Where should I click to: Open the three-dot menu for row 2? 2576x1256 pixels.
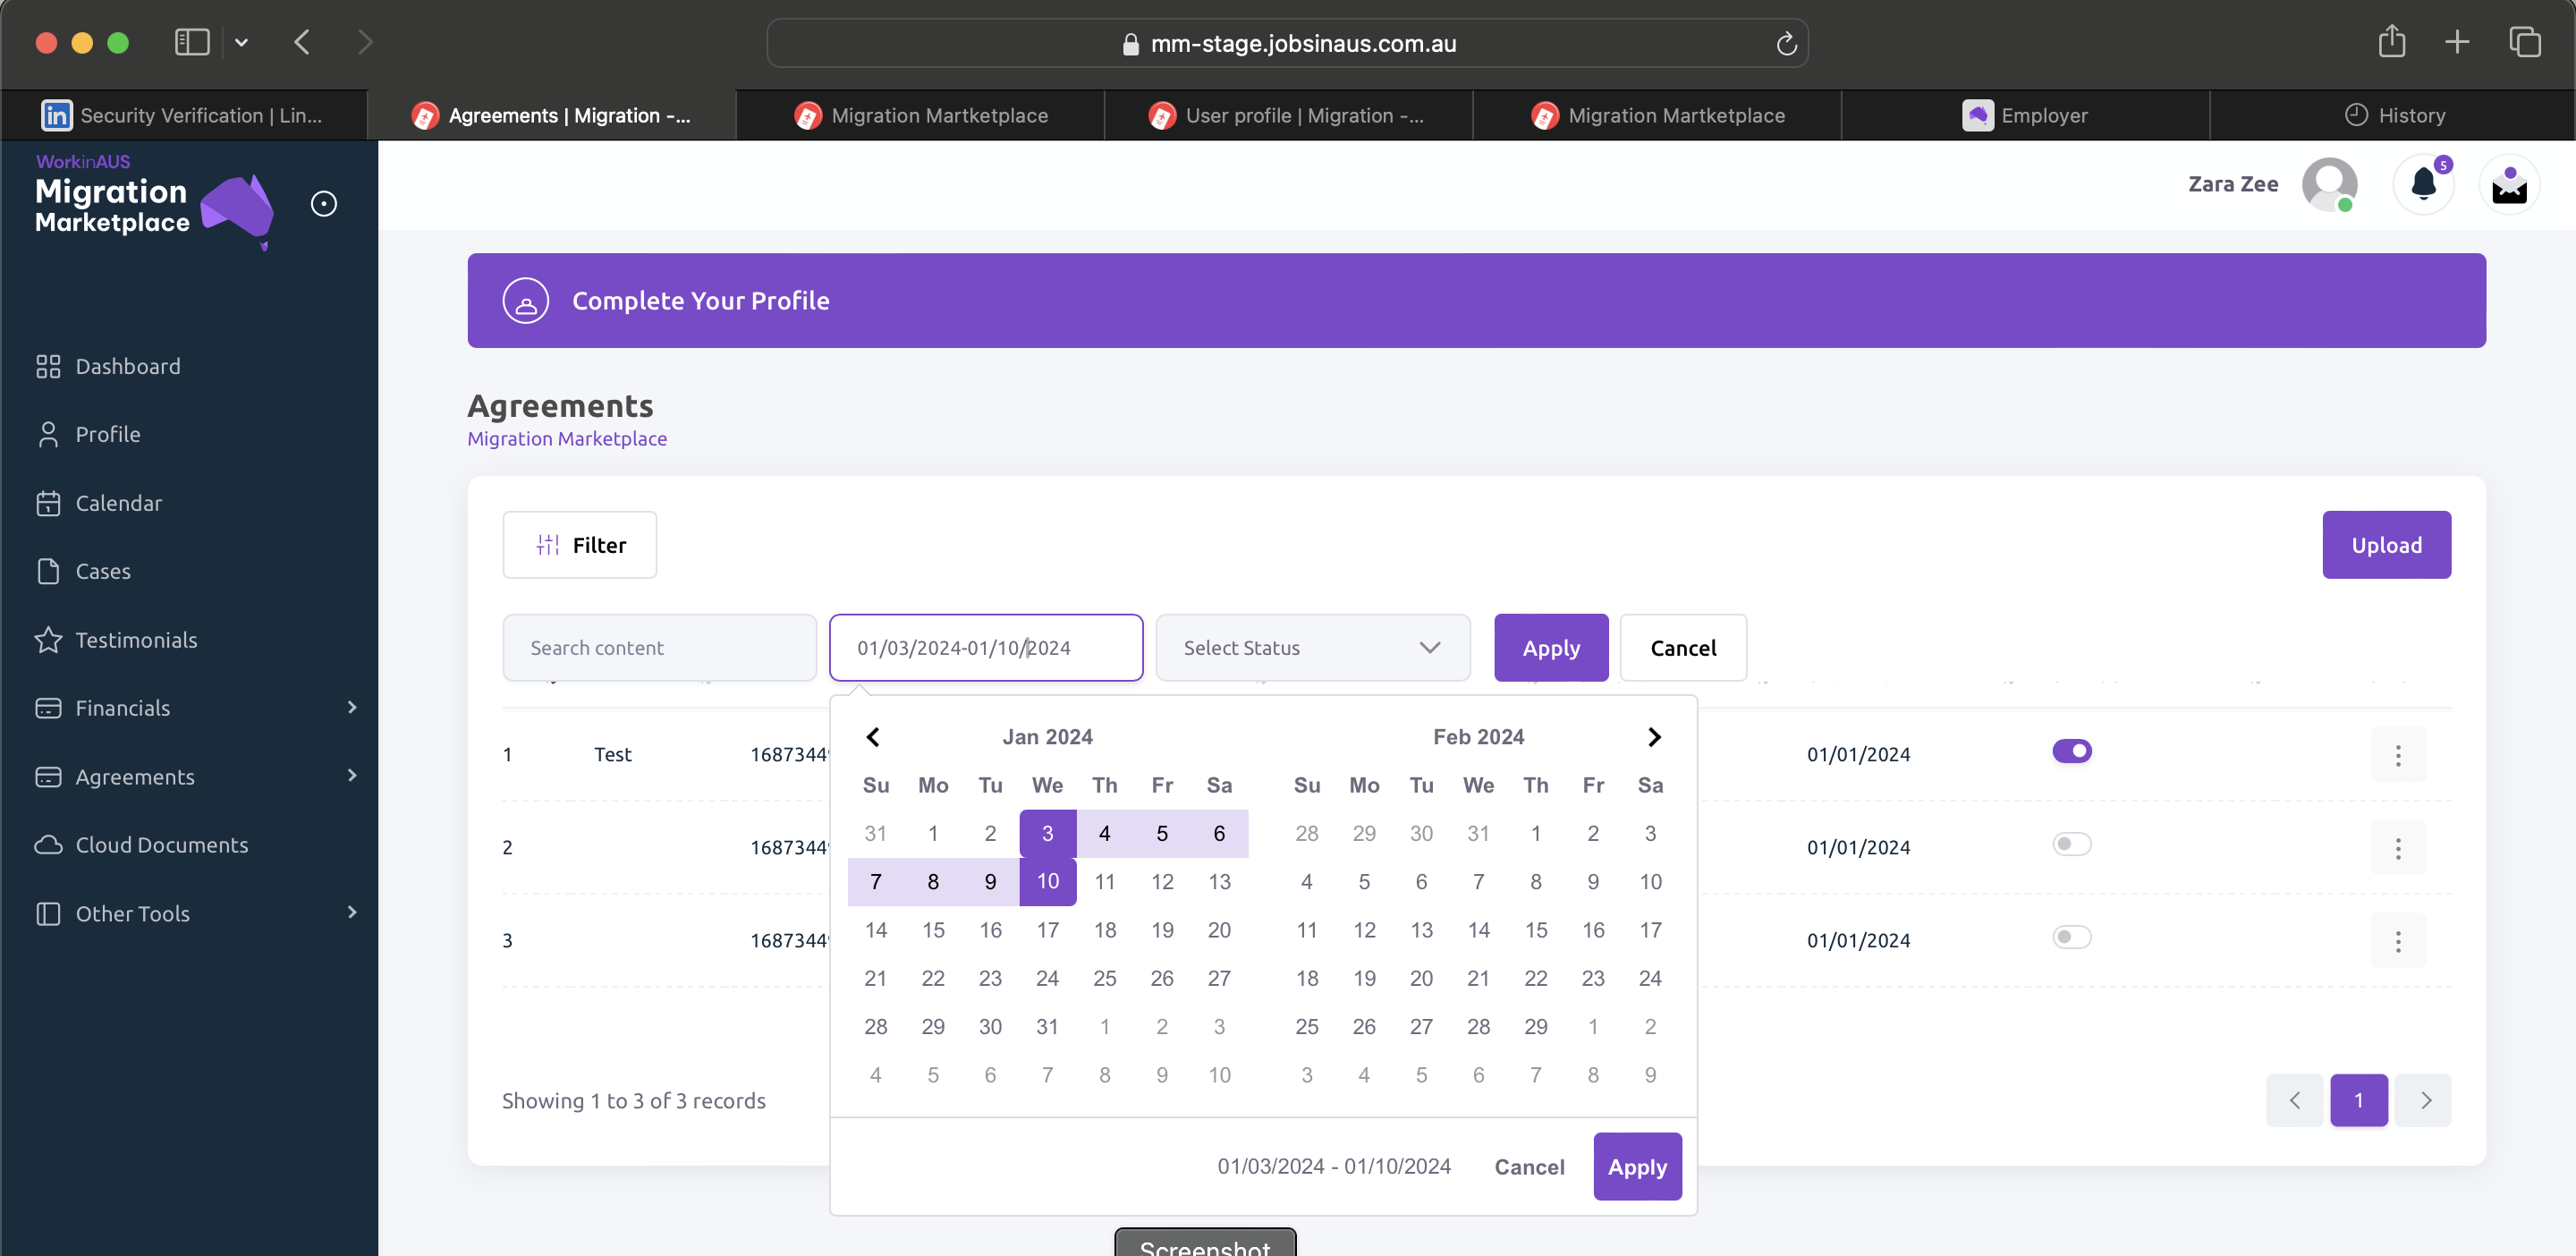[x=2397, y=848]
